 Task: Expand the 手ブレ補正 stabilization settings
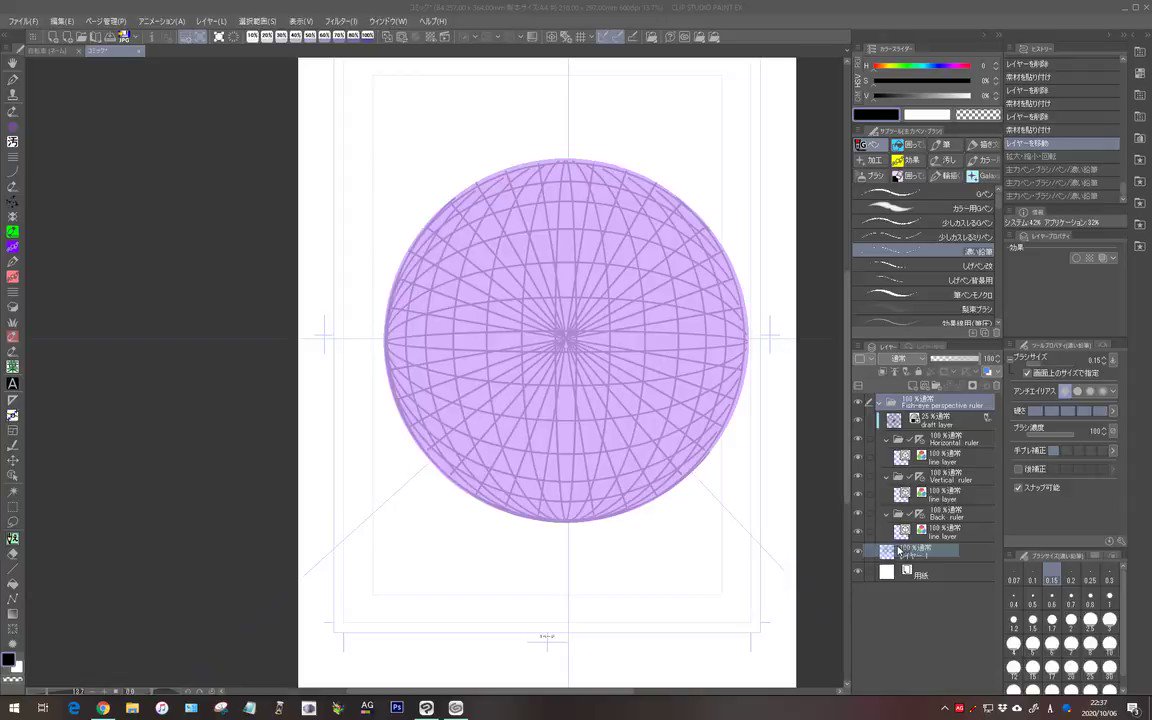pyautogui.click(x=1113, y=450)
